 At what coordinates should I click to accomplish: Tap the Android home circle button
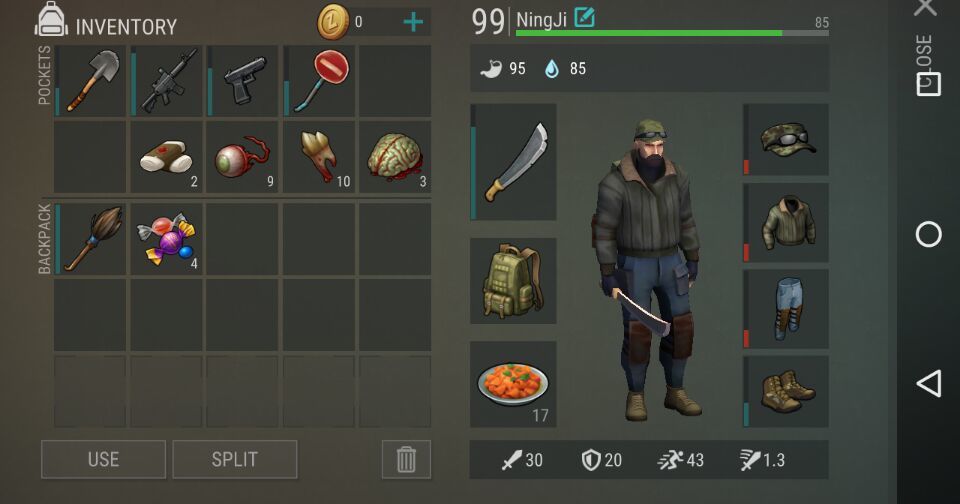click(928, 234)
